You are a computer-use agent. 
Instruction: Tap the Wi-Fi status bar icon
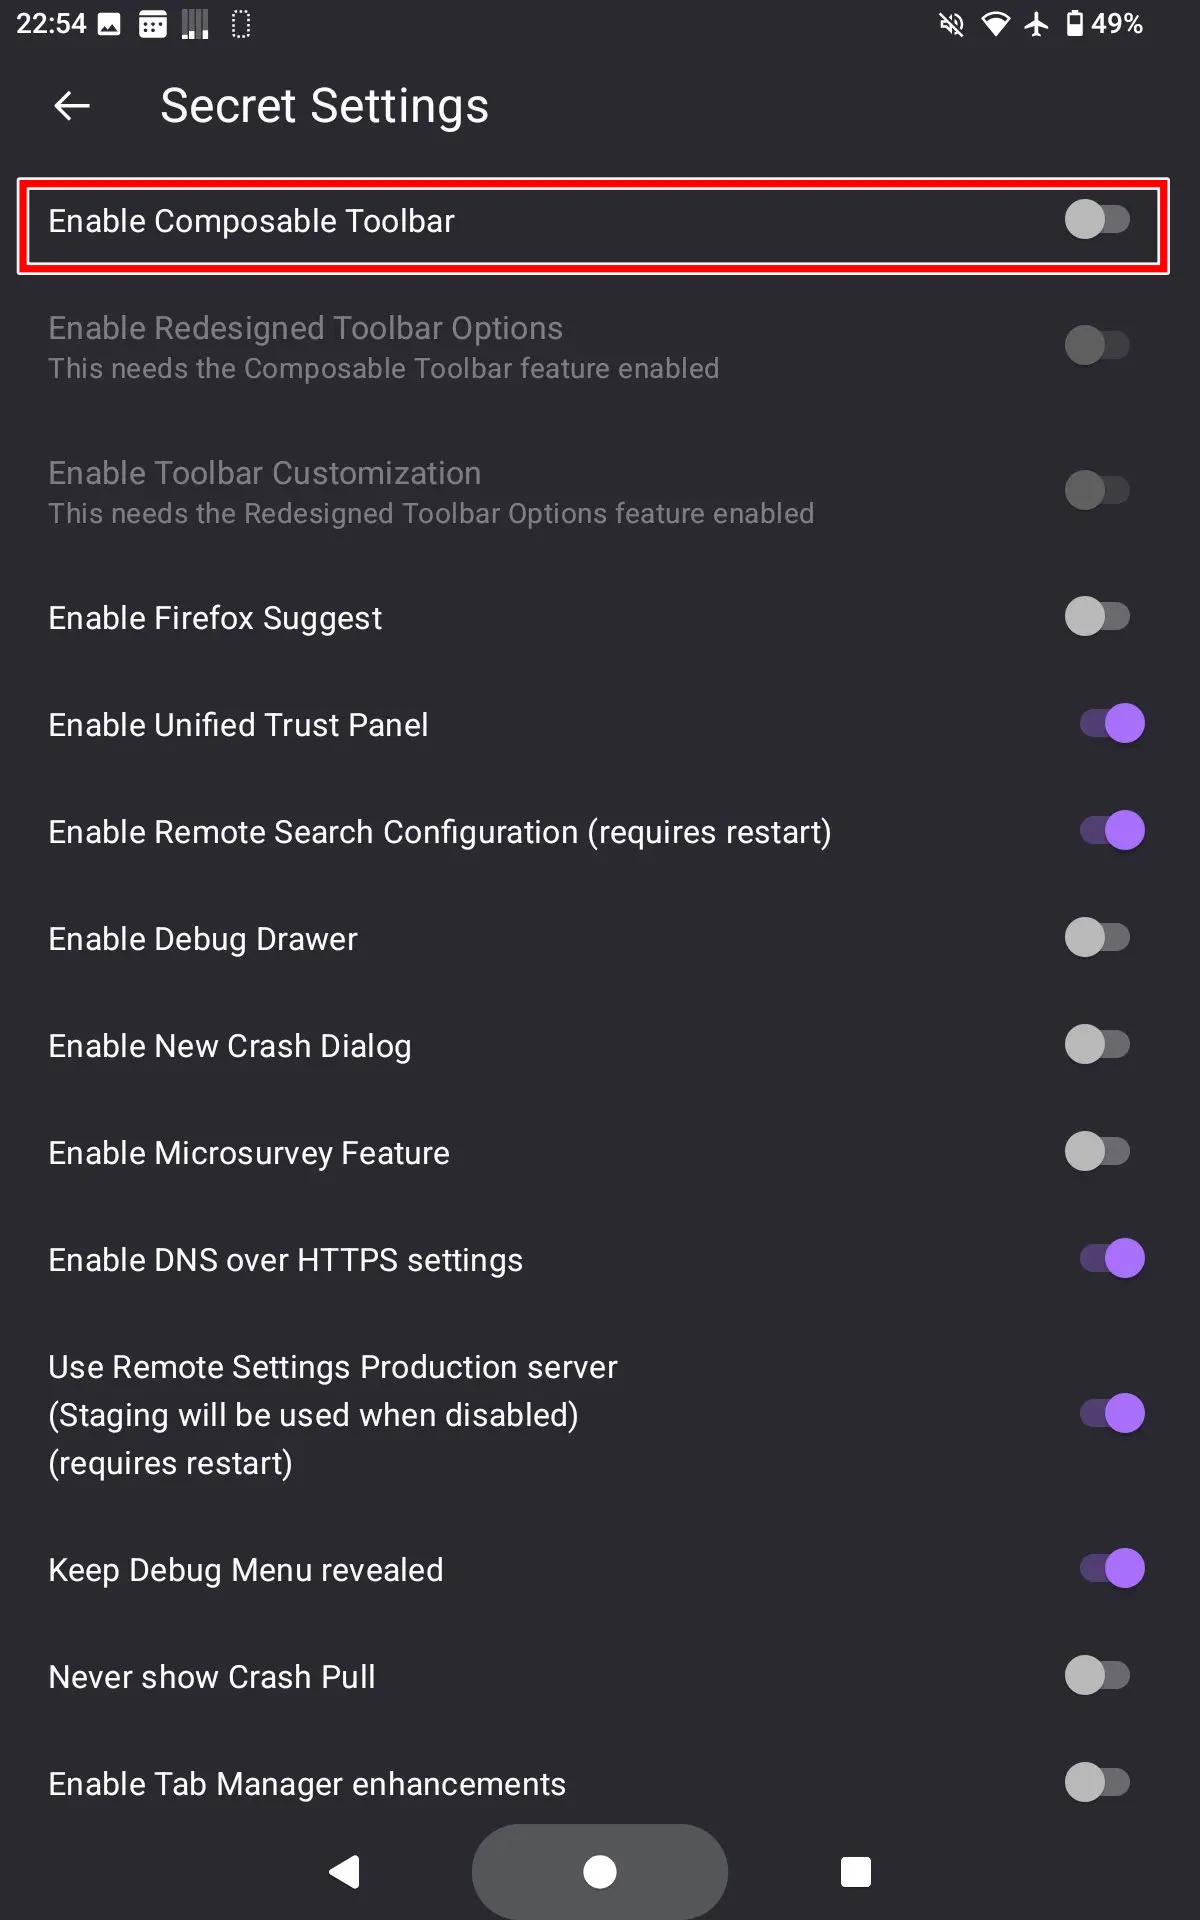(x=995, y=24)
